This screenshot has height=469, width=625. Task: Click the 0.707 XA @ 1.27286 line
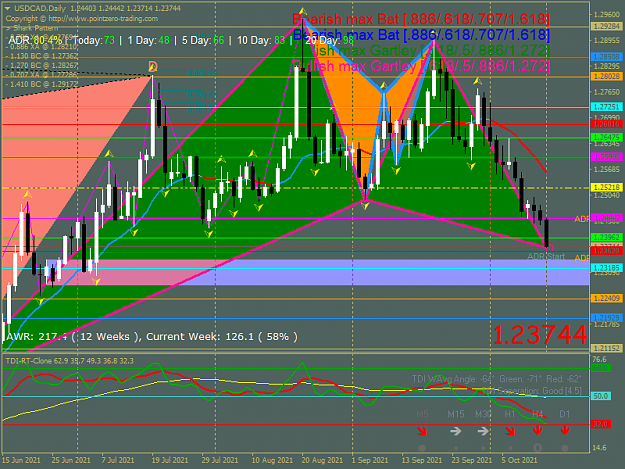coord(41,75)
